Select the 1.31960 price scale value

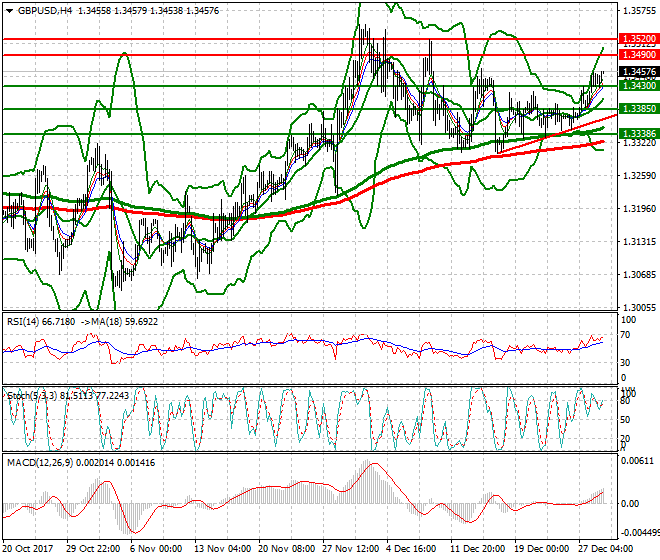639,209
